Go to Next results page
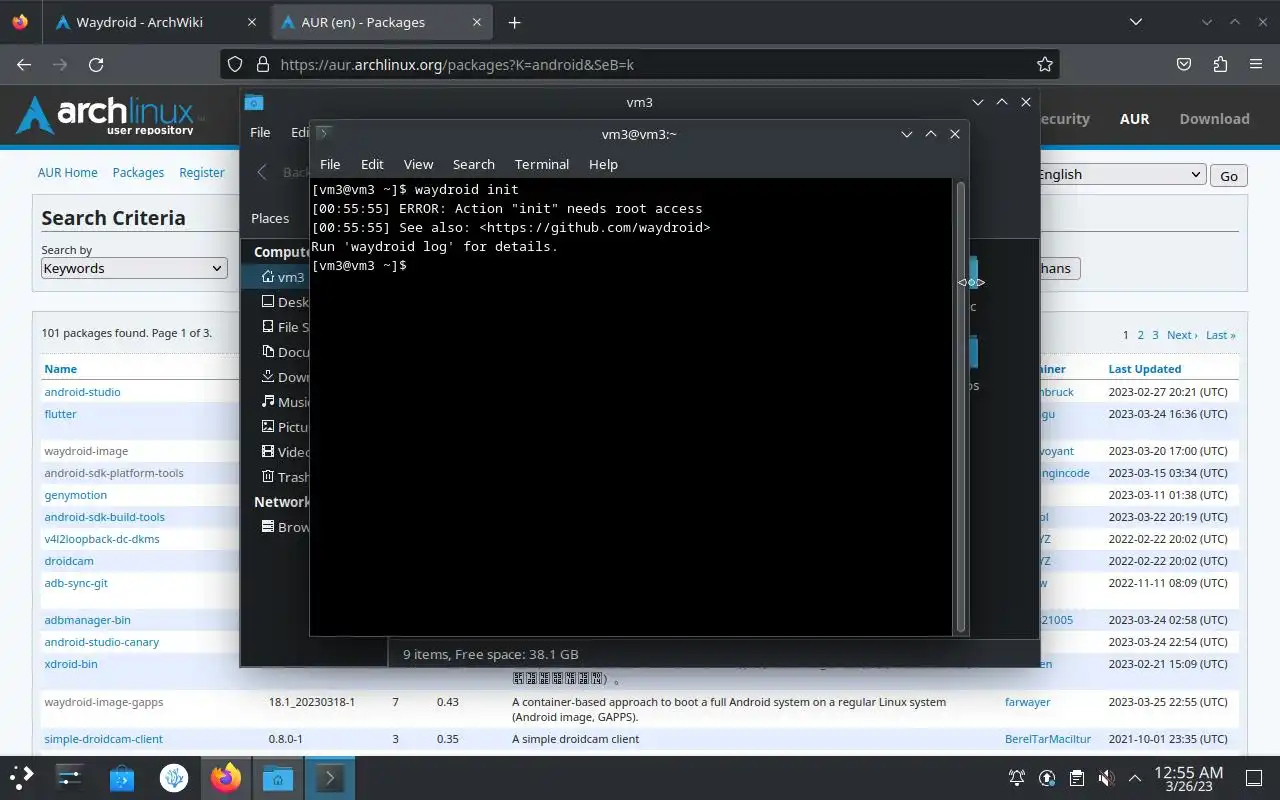 (x=1181, y=335)
